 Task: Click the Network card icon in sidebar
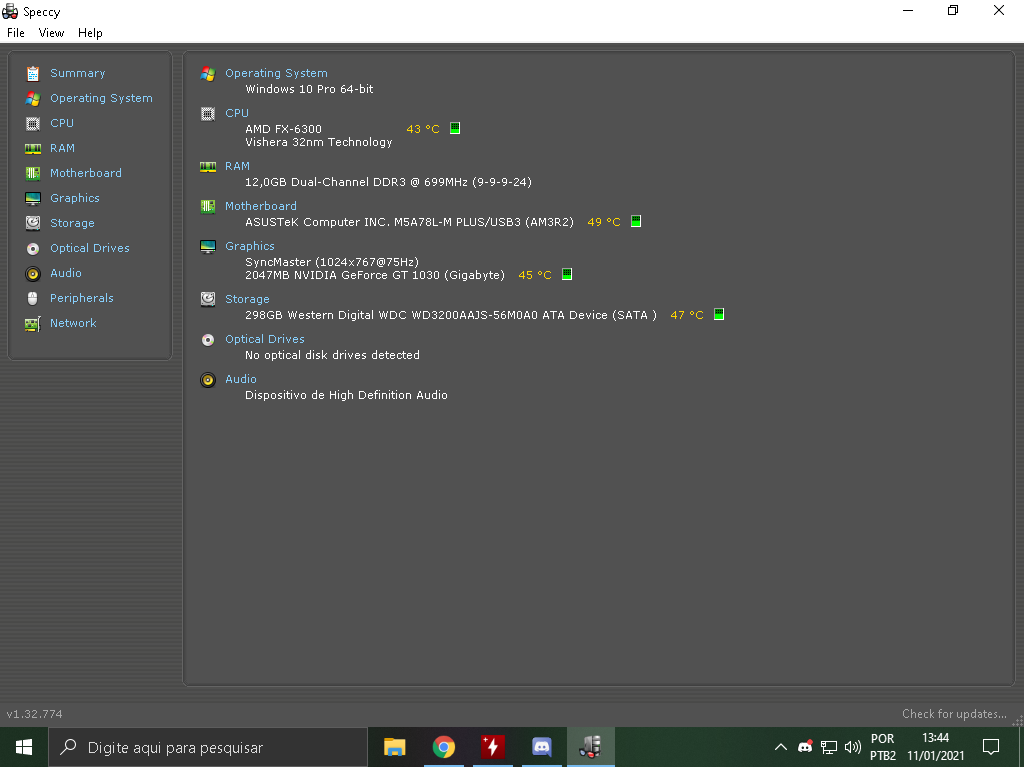coord(33,323)
